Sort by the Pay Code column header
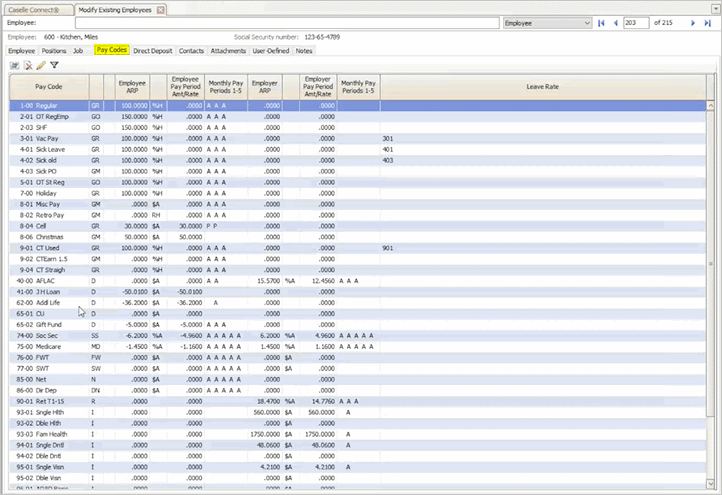 [48, 87]
